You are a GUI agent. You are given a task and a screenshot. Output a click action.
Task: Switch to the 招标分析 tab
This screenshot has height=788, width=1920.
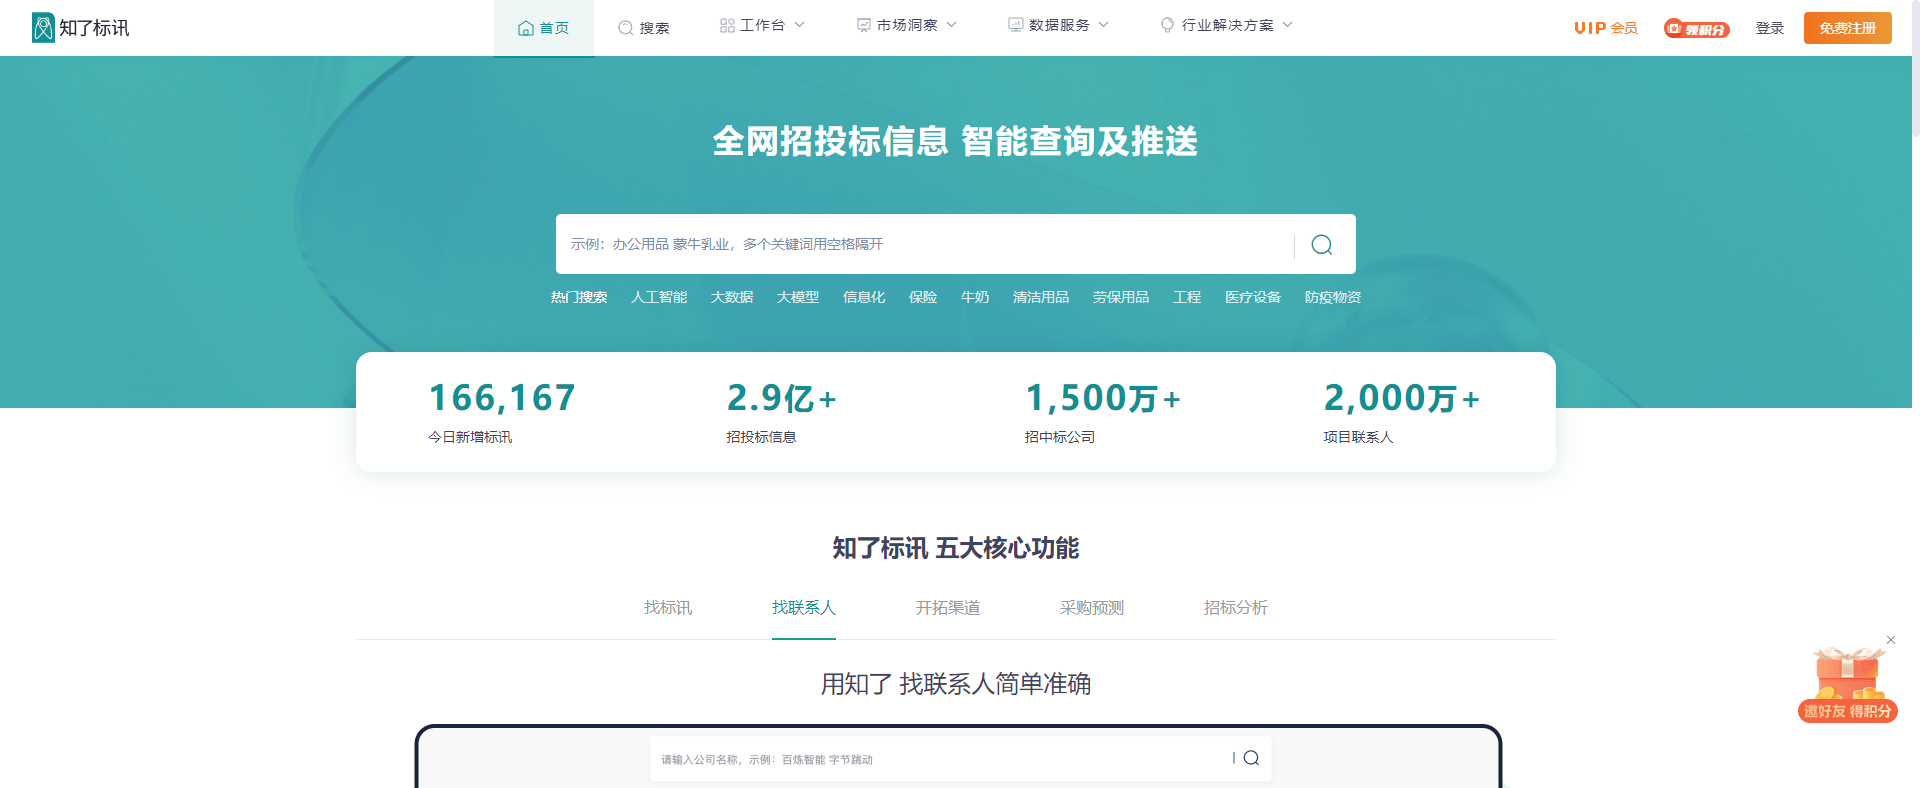[1236, 608]
